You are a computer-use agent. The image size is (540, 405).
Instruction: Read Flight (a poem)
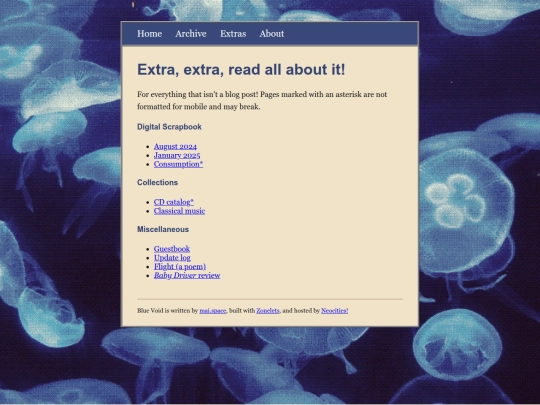click(180, 267)
